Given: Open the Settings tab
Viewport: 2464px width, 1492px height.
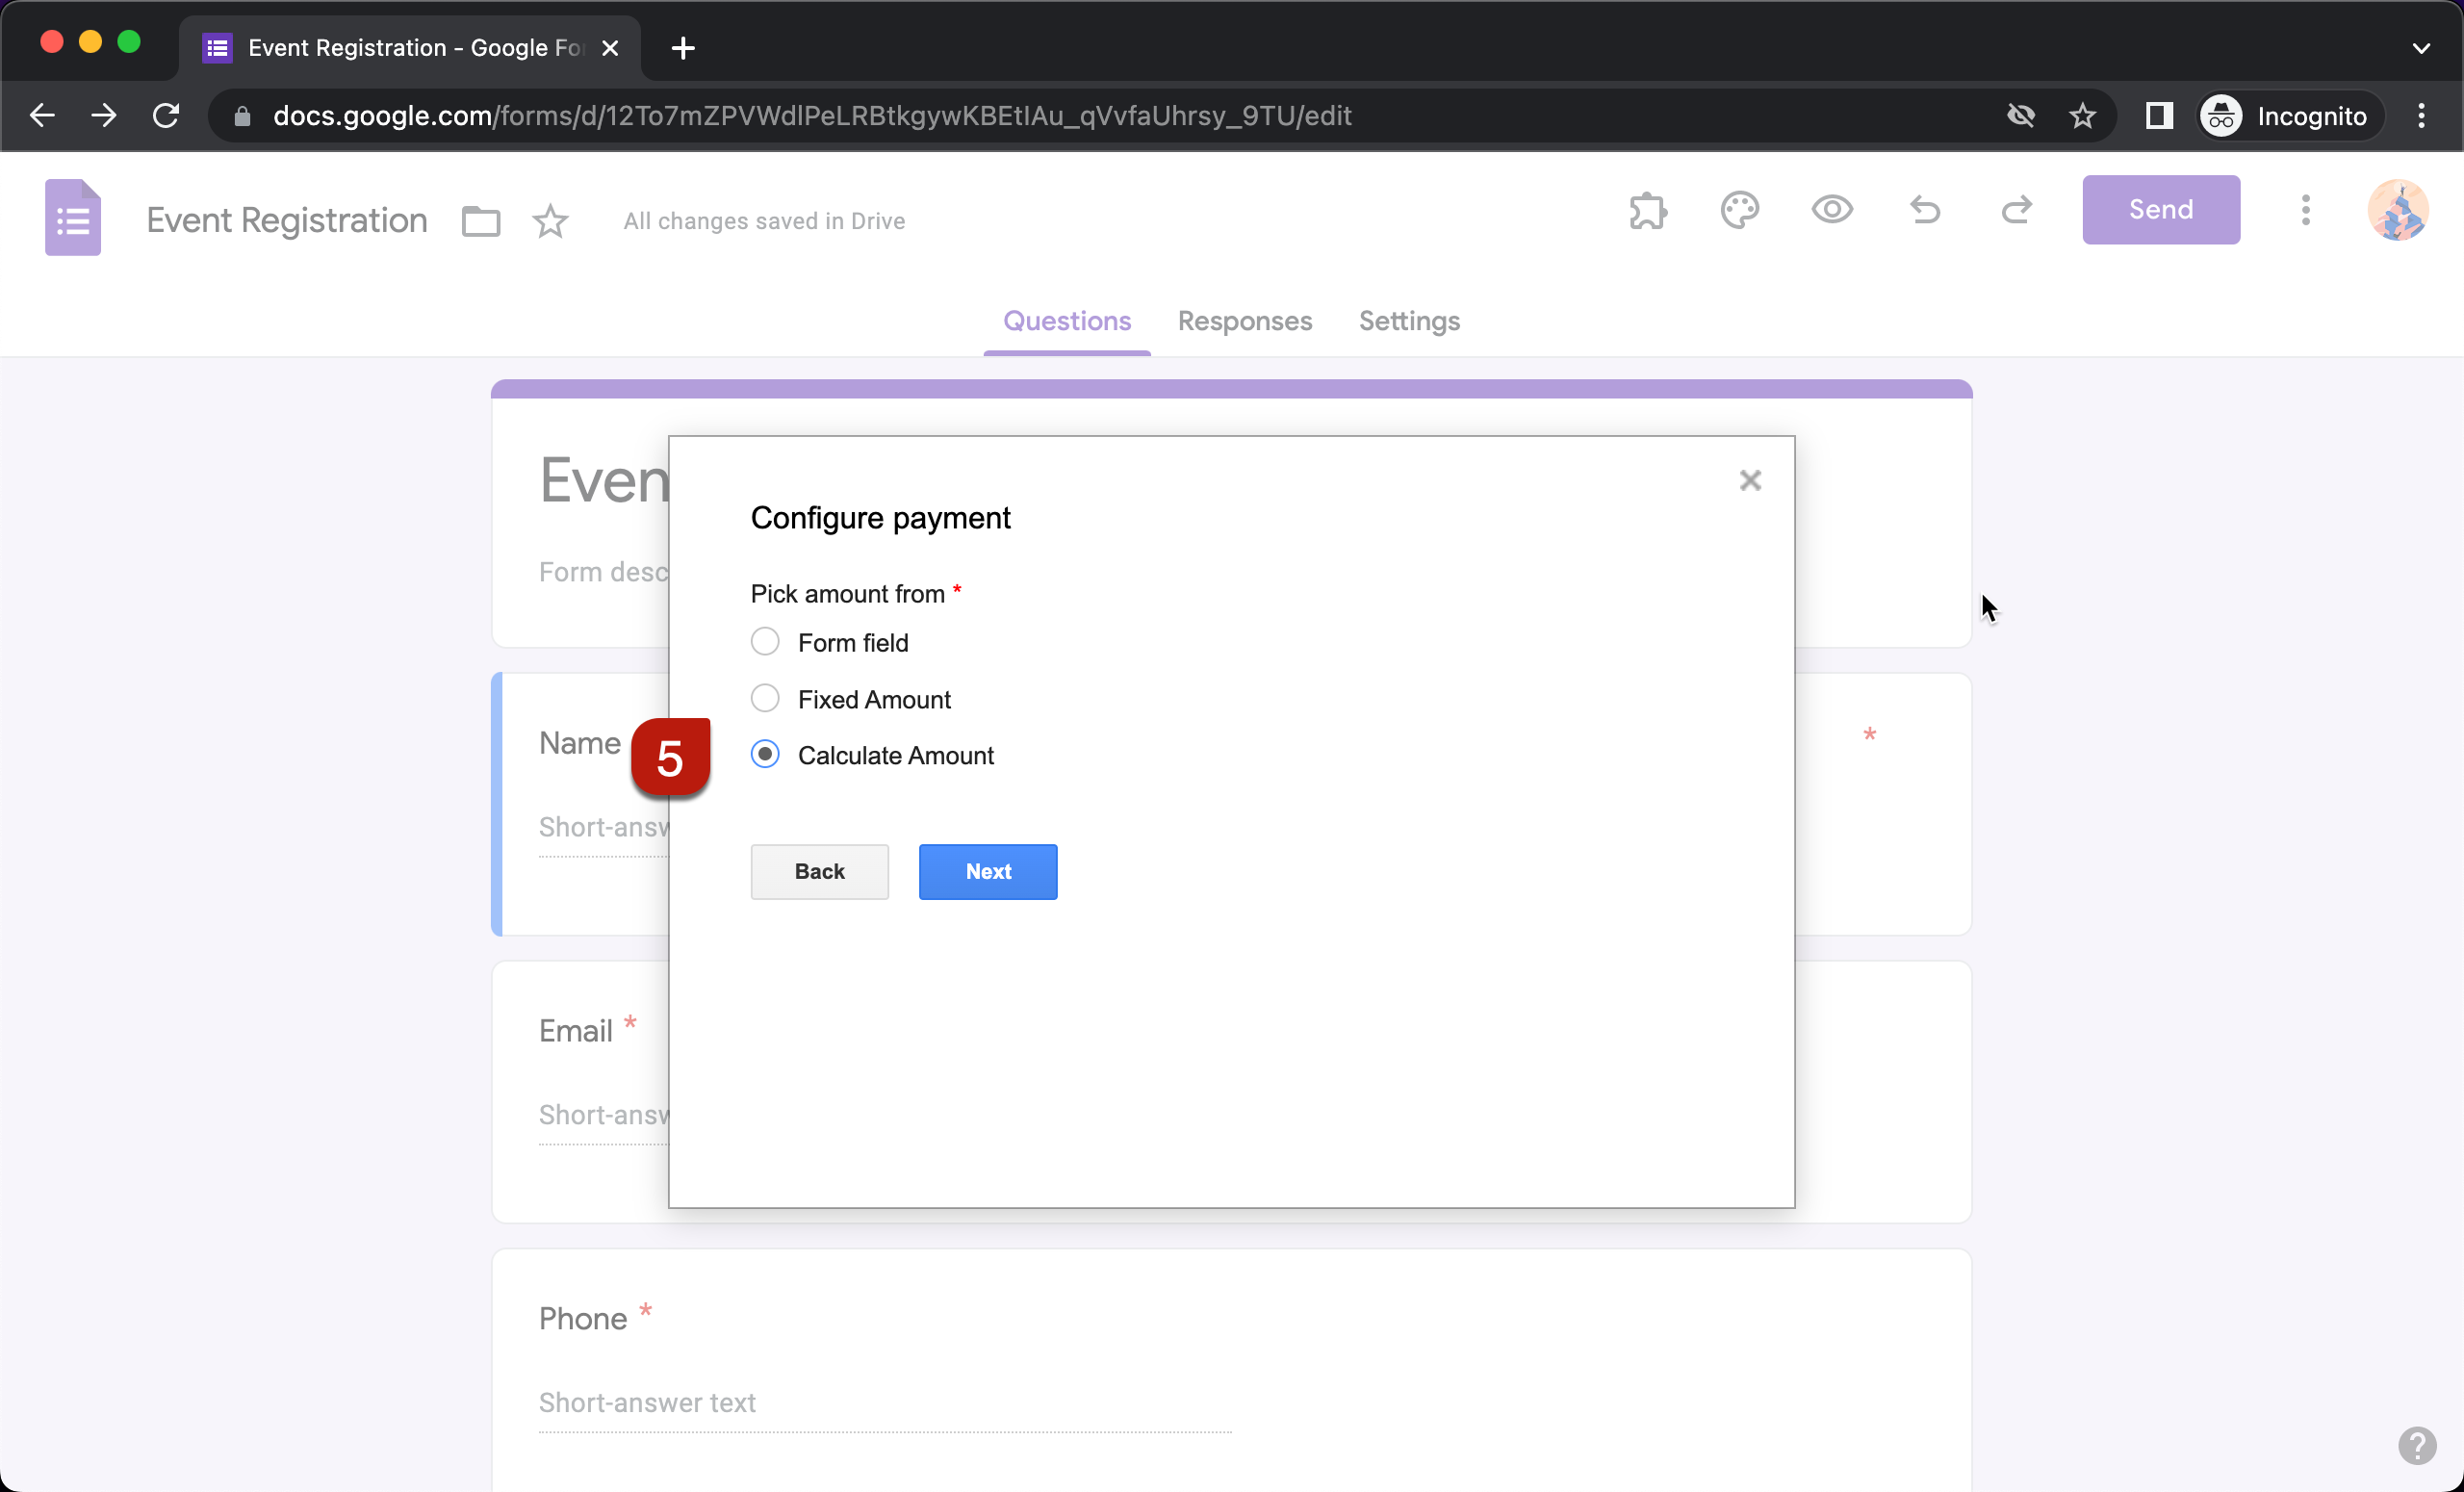Looking at the screenshot, I should [x=1409, y=321].
